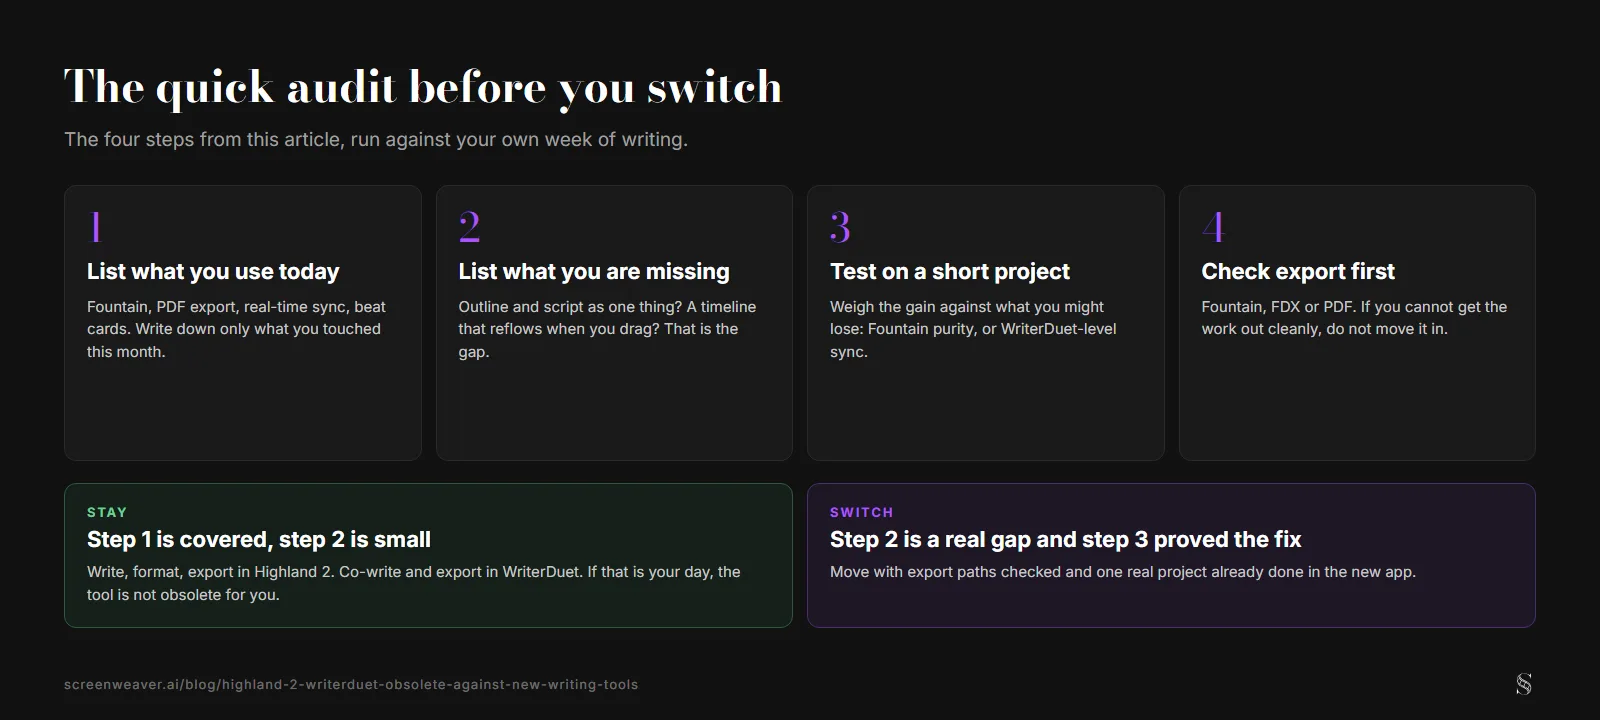Click the purple step number 4
The image size is (1600, 720).
pos(1213,227)
